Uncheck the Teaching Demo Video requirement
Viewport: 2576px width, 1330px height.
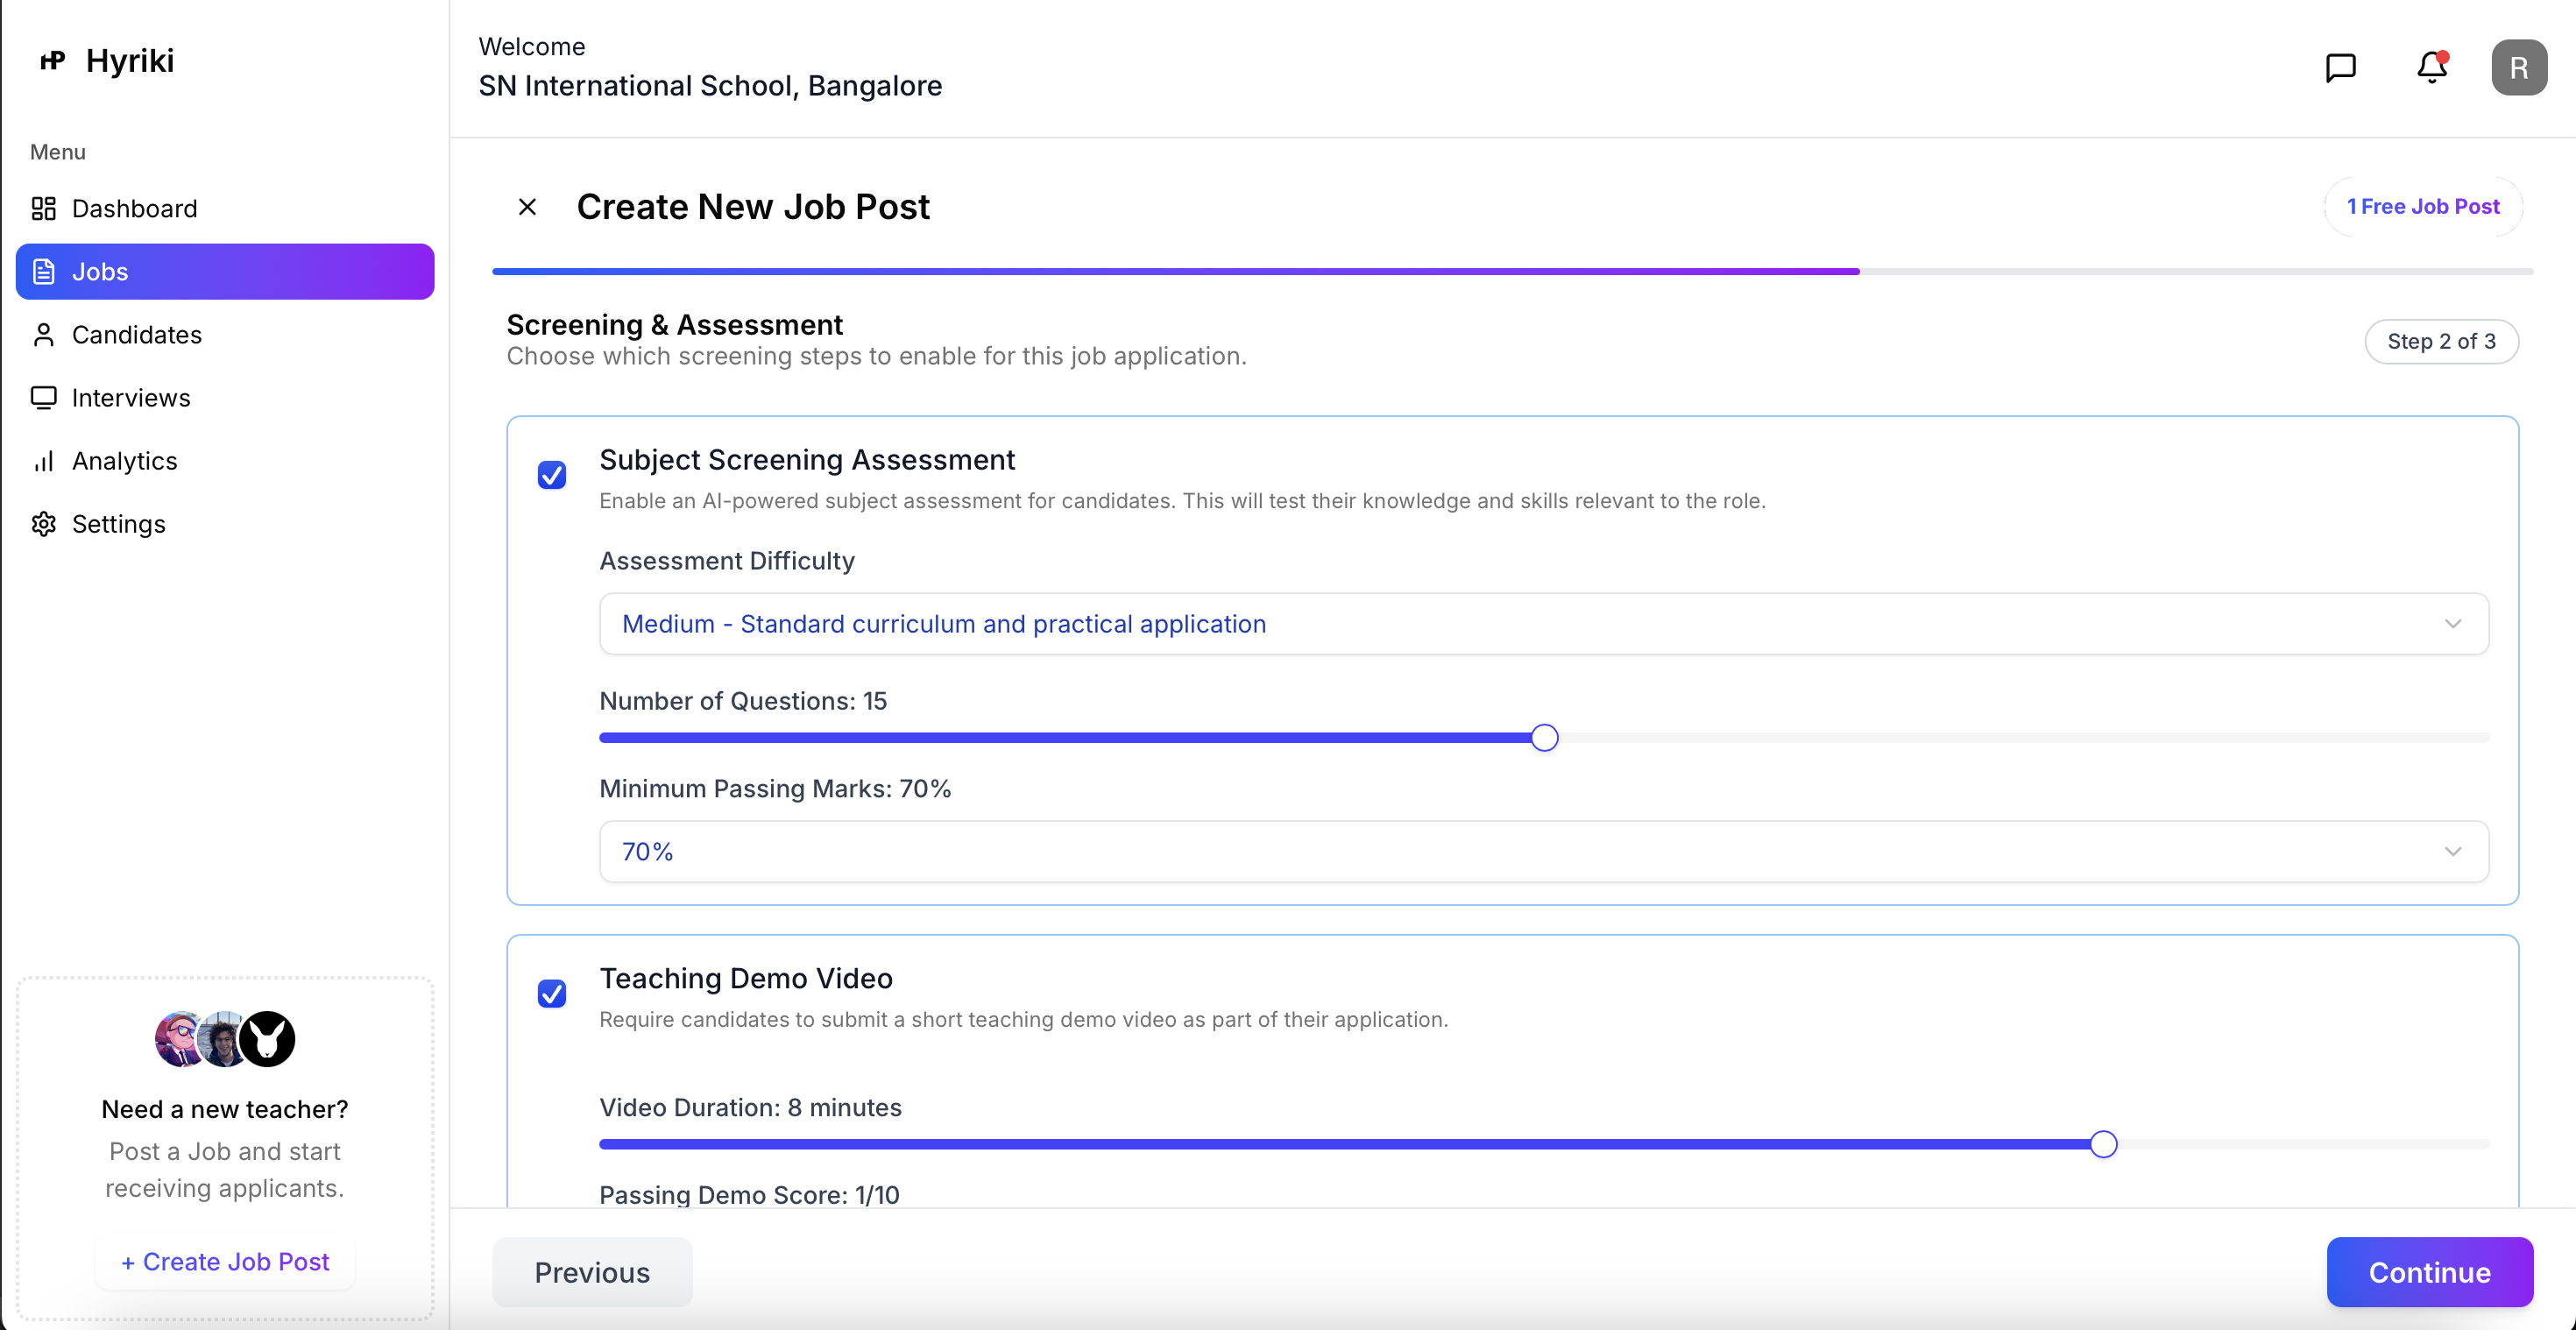coord(552,993)
